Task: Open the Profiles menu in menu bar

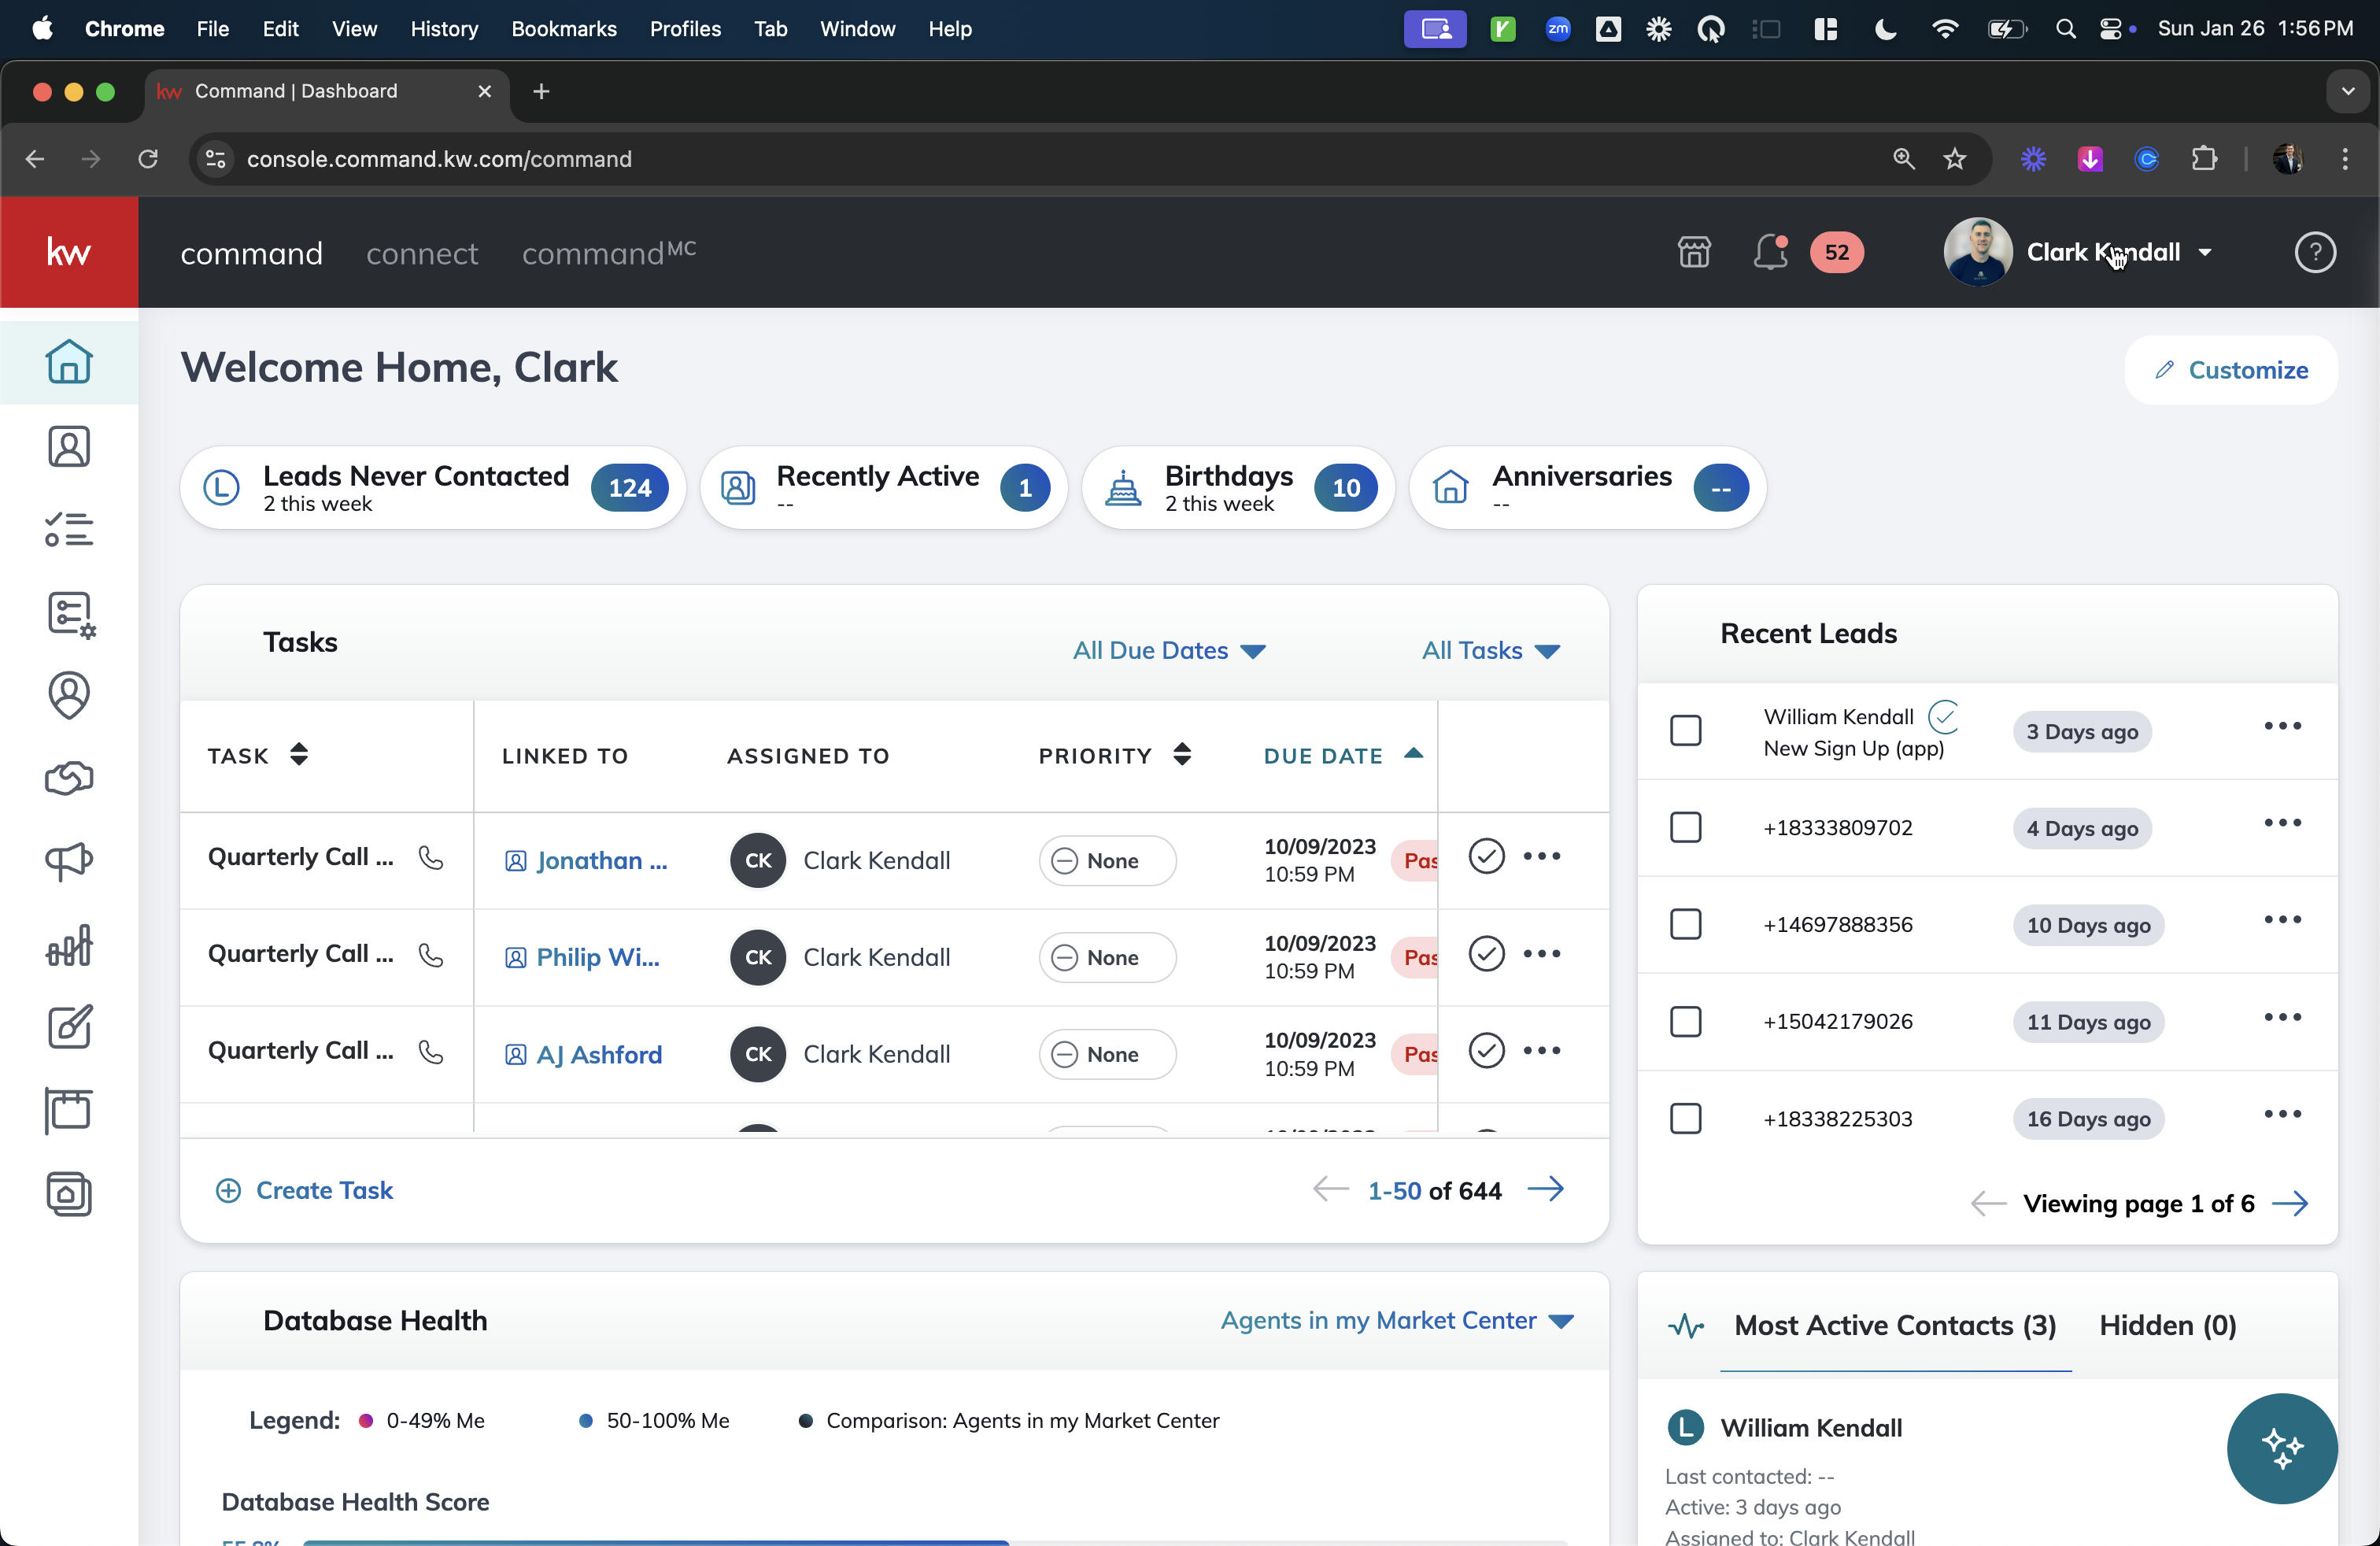Action: [x=685, y=29]
